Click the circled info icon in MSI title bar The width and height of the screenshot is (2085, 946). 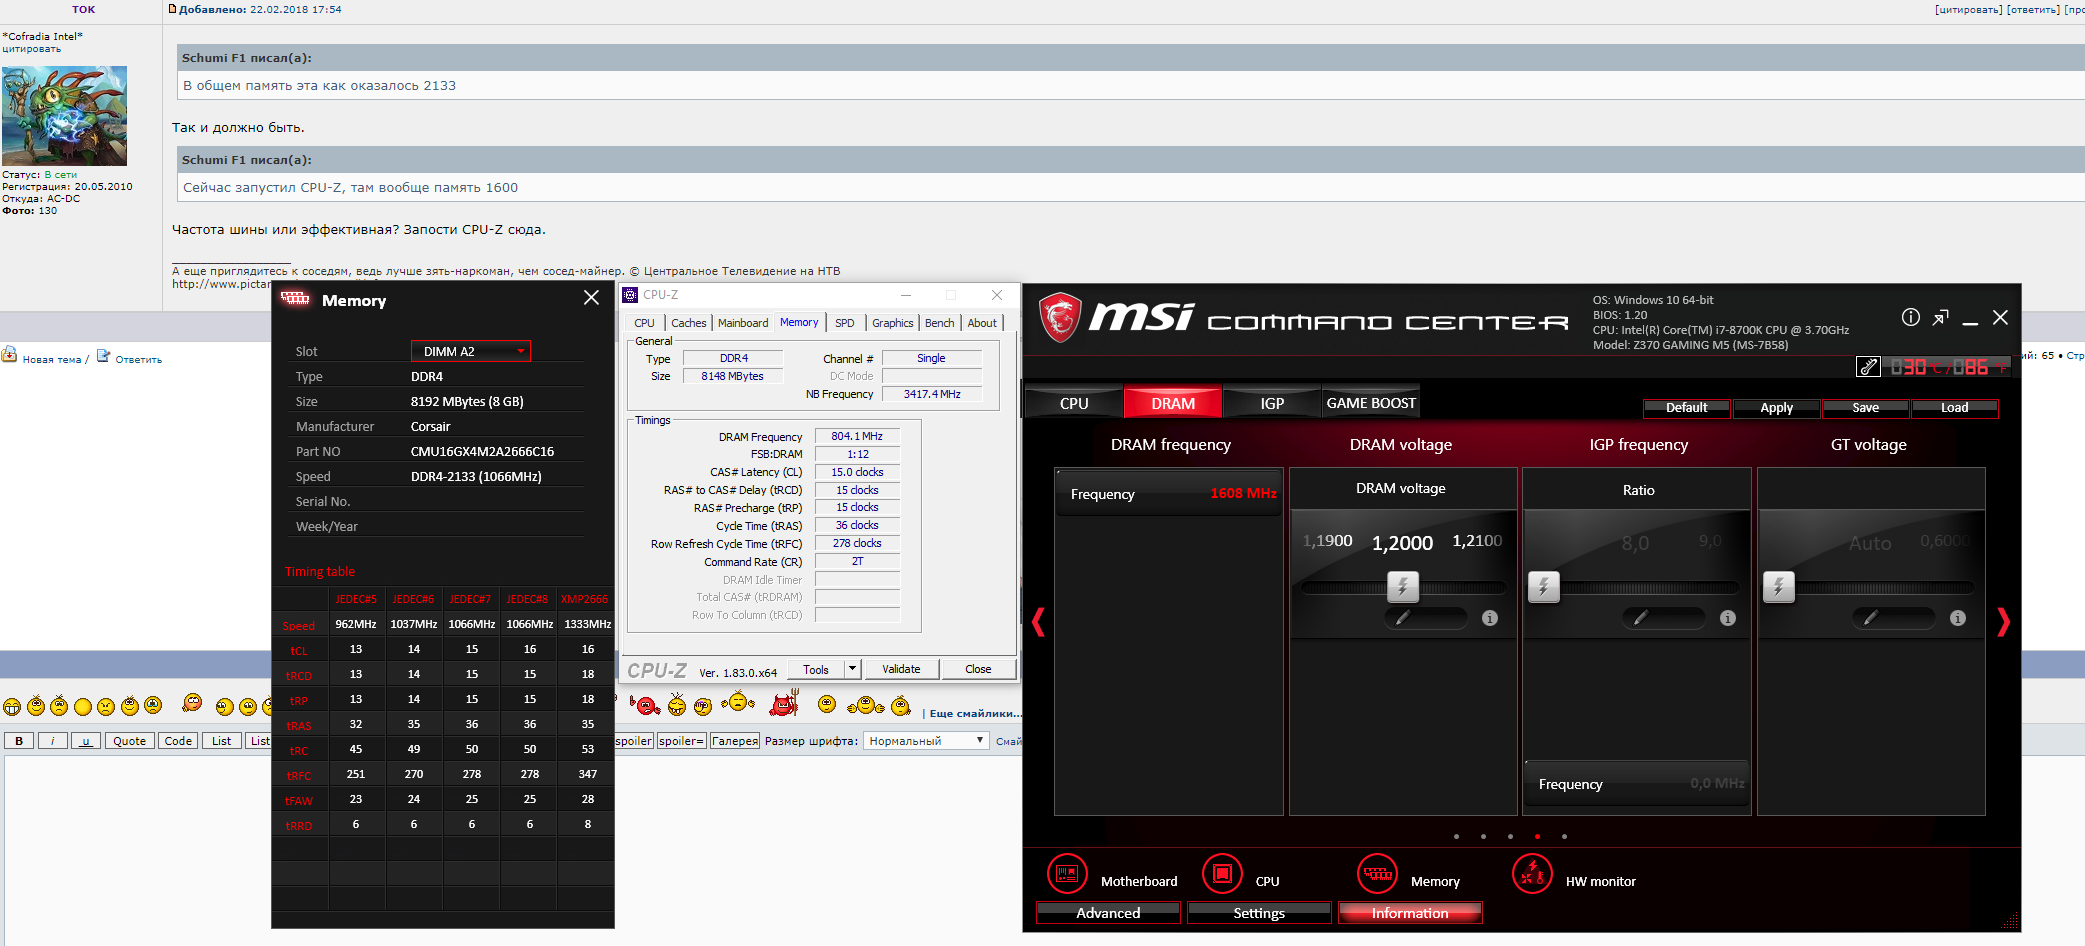1910,317
